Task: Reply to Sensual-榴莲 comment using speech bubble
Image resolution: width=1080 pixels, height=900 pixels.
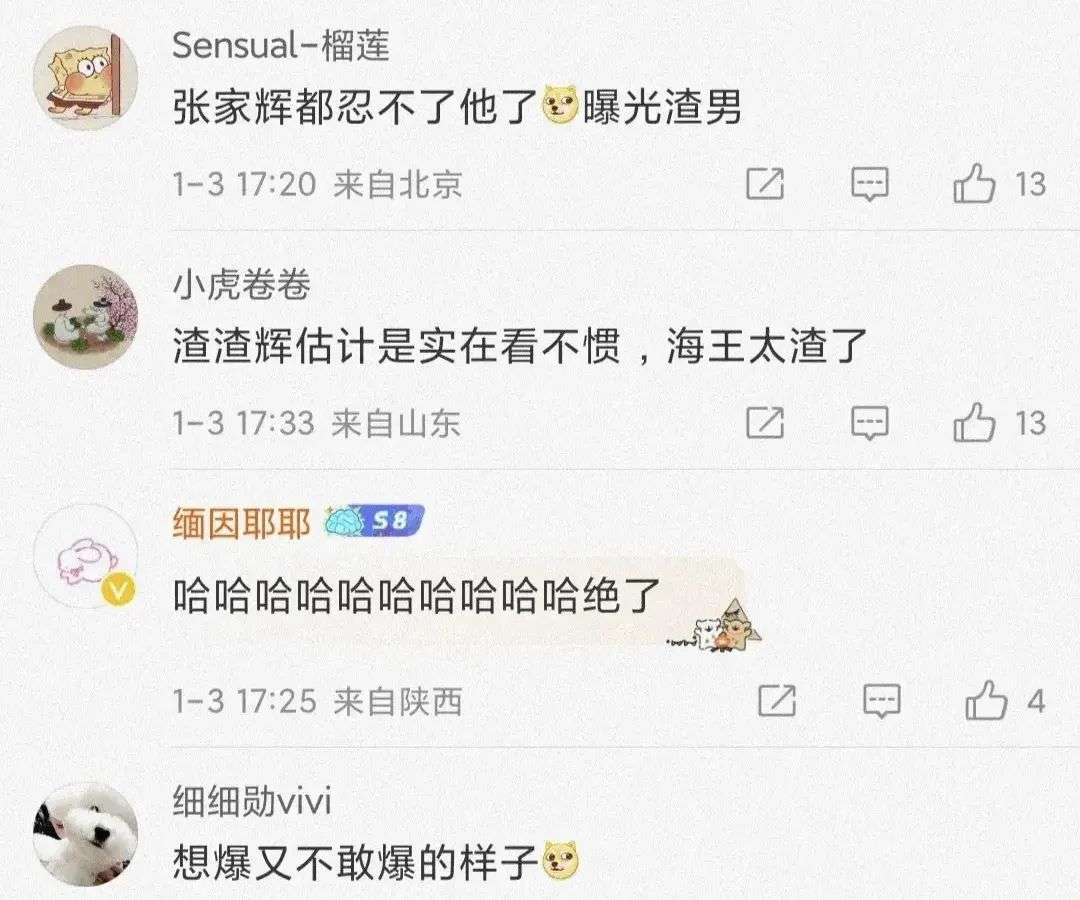Action: (870, 184)
